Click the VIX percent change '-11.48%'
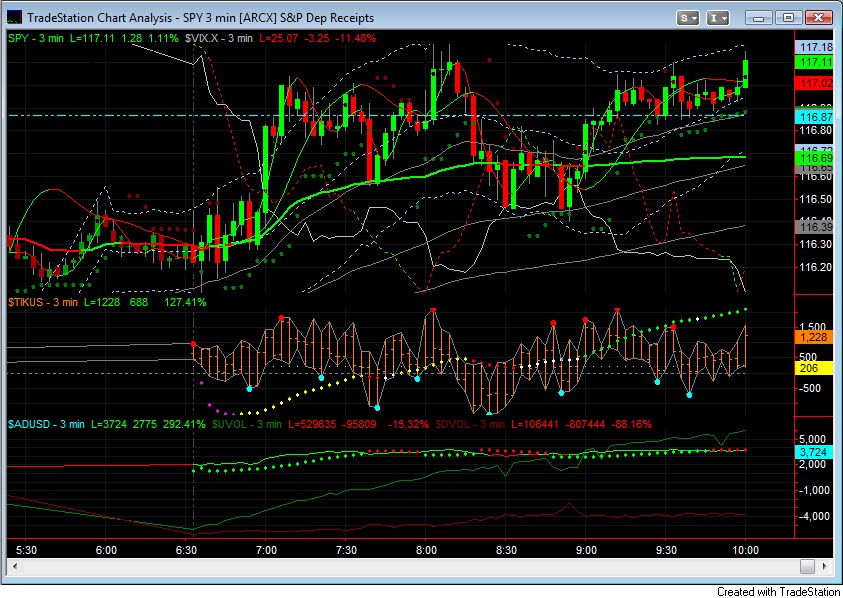This screenshot has width=843, height=598. click(355, 38)
